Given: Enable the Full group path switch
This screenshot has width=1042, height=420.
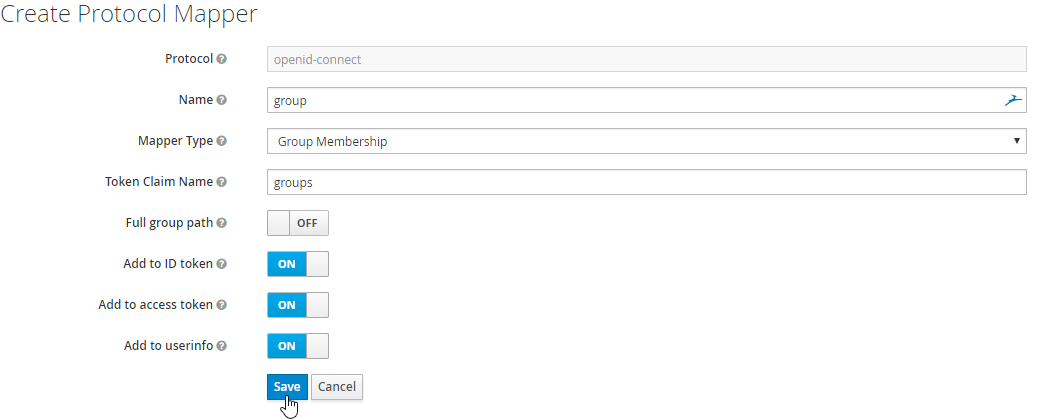Looking at the screenshot, I should pos(298,223).
